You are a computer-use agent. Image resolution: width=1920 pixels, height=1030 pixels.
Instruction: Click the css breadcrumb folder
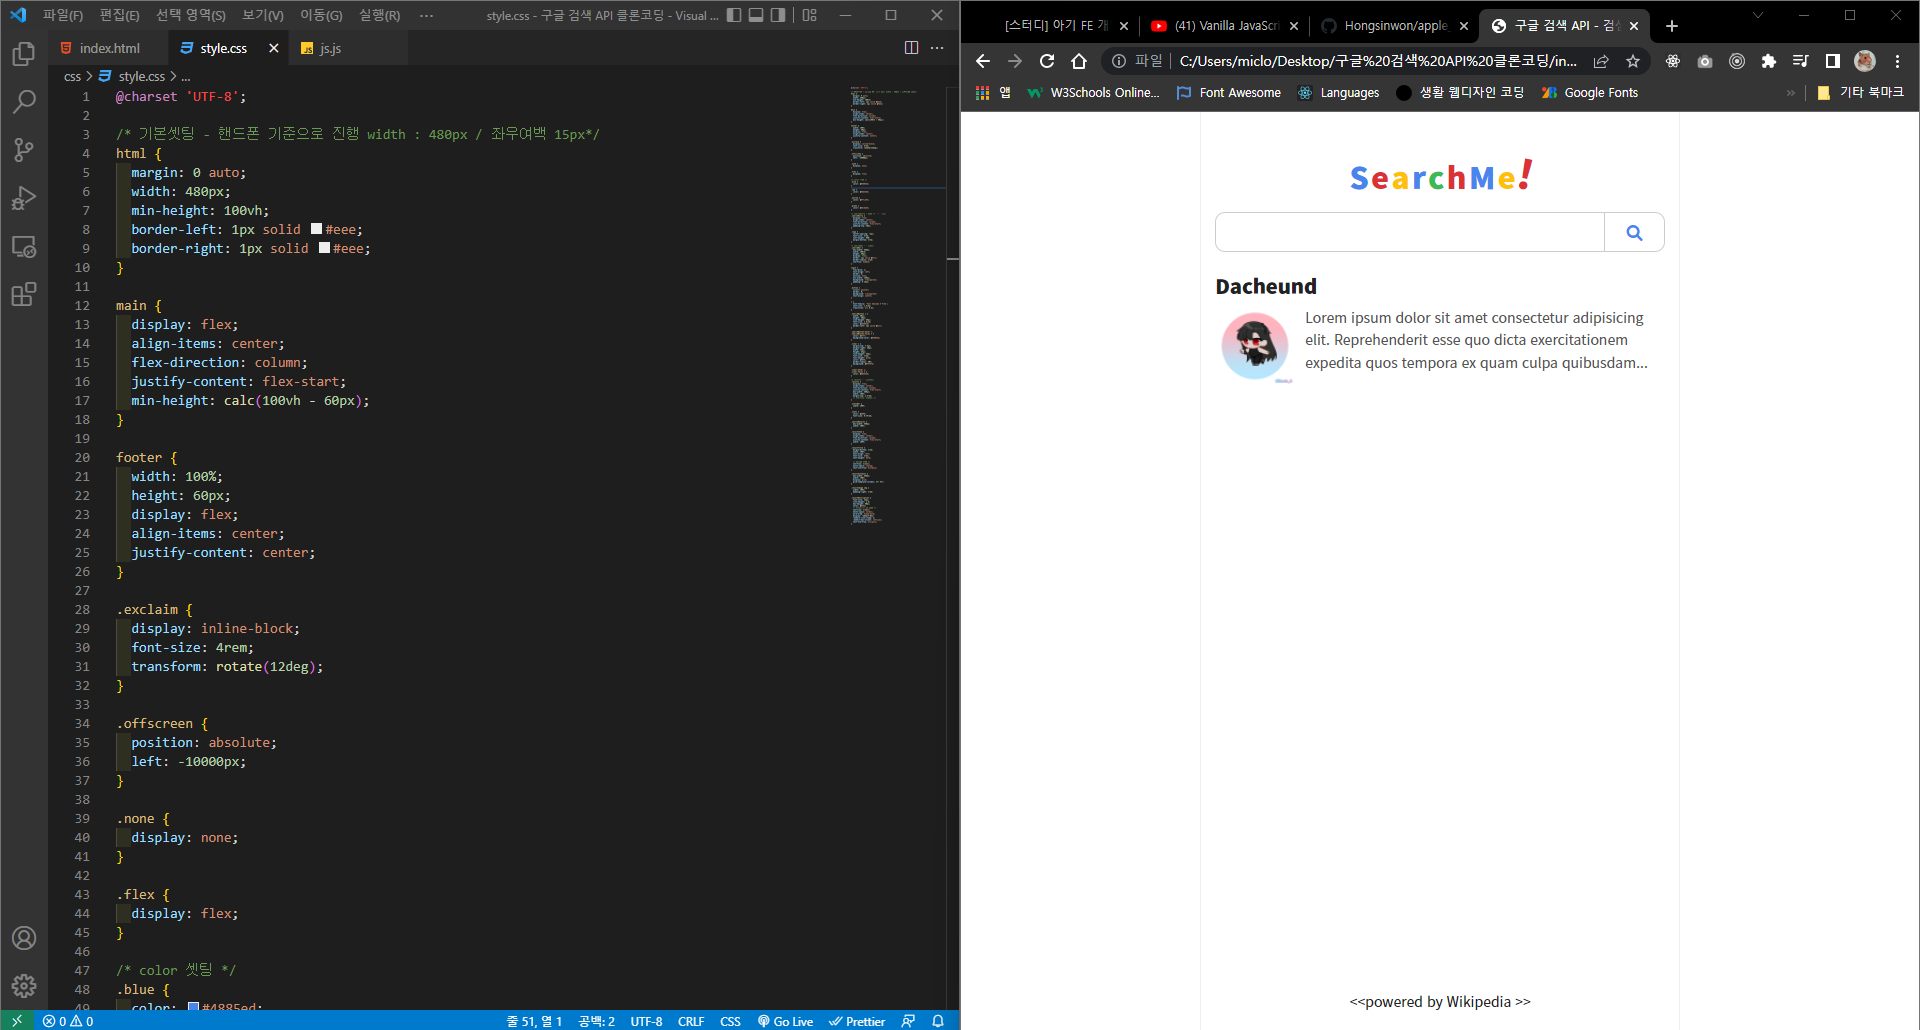coord(72,76)
